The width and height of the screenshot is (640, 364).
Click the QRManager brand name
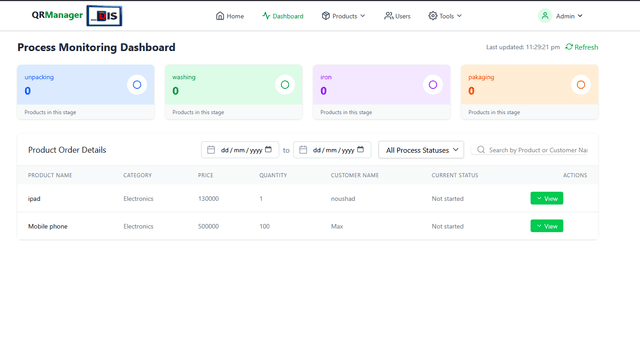[57, 15]
